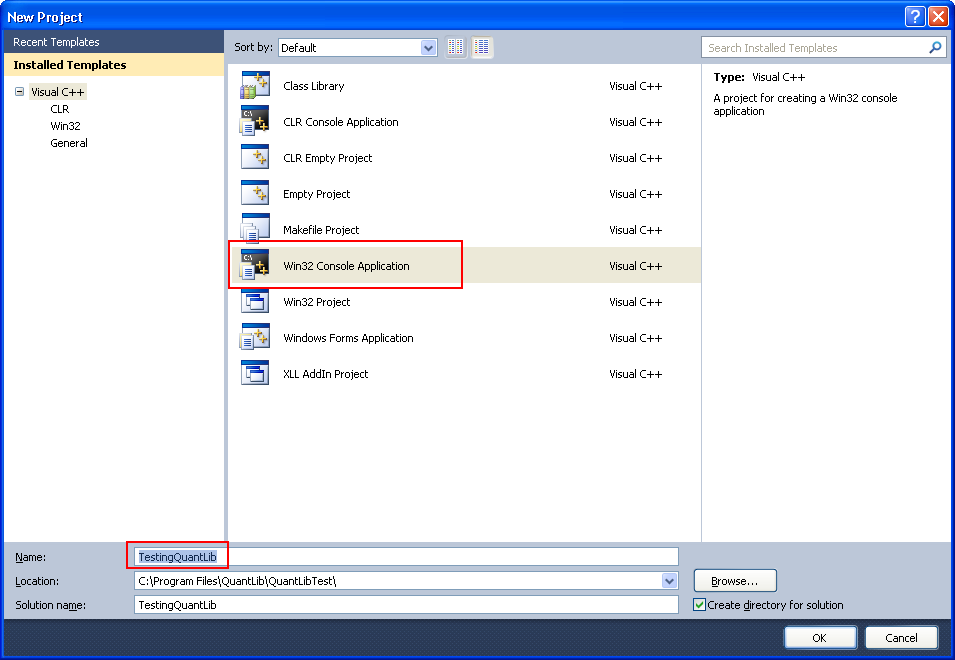Click the CLR Empty Project icon

tap(255, 157)
